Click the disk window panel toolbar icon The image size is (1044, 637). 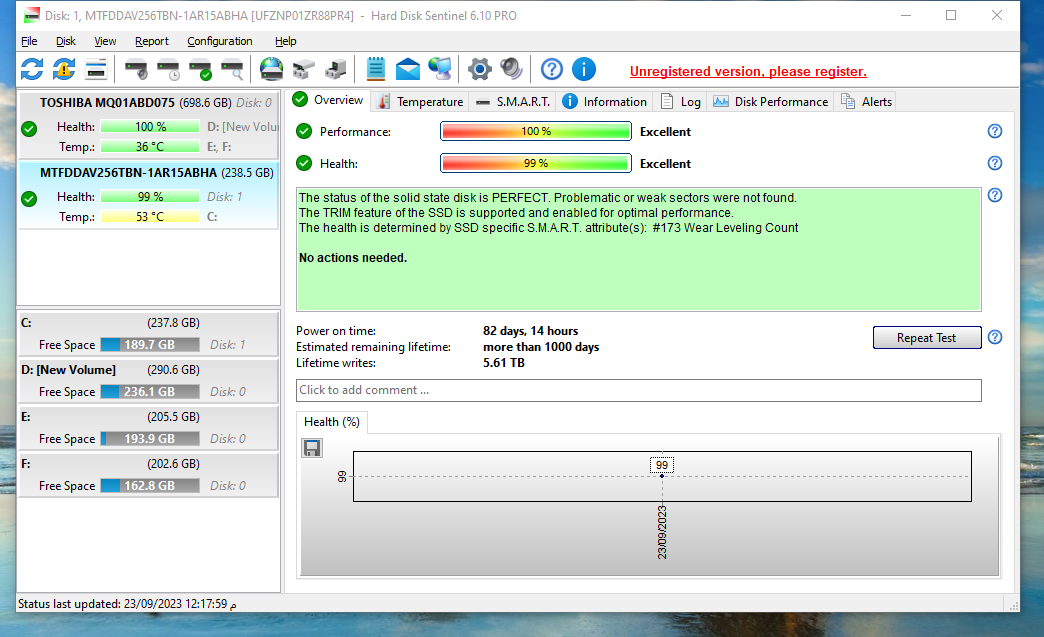[96, 69]
